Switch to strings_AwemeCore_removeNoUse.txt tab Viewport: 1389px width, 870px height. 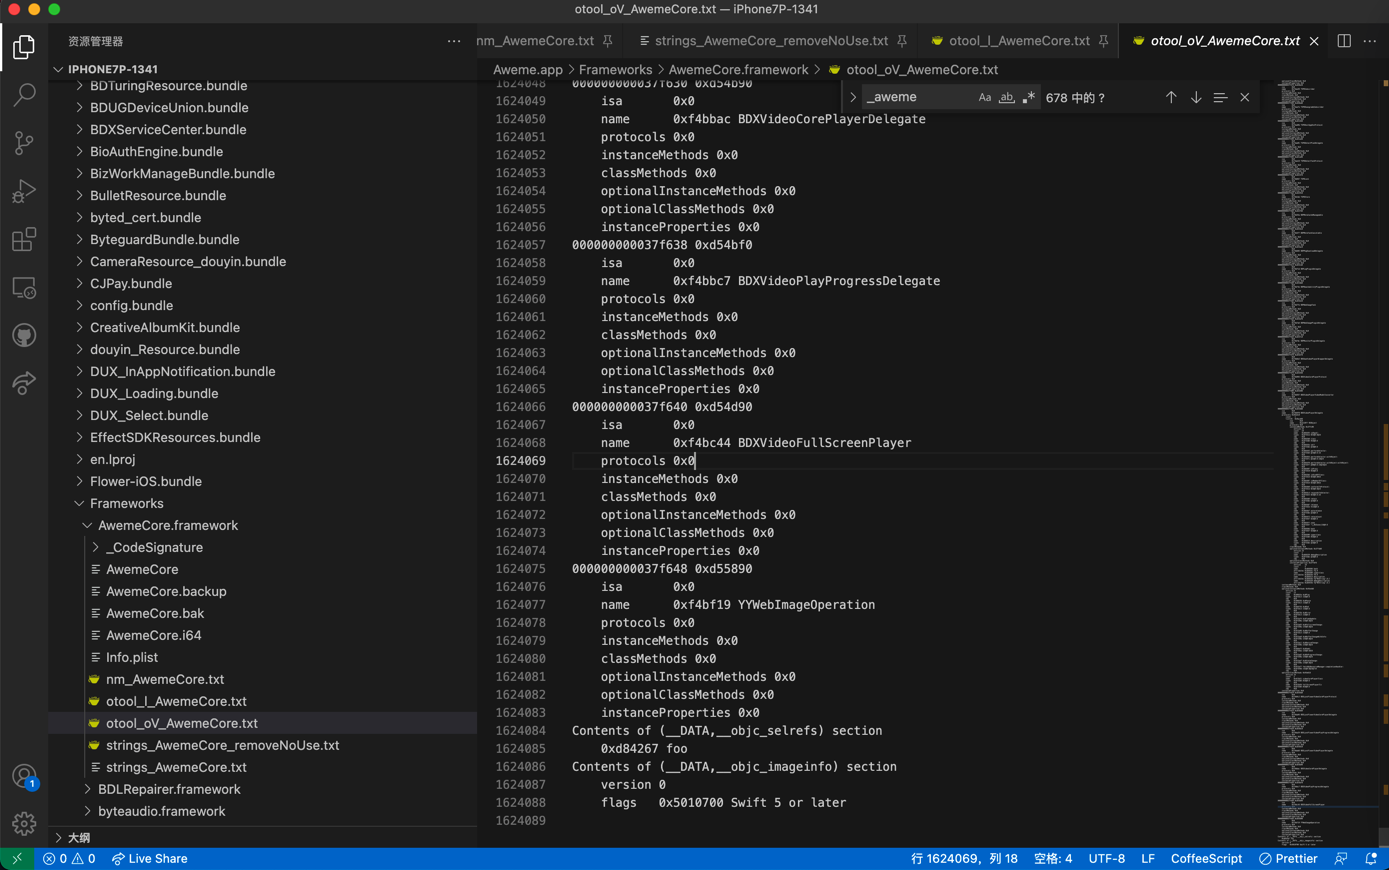tap(771, 41)
